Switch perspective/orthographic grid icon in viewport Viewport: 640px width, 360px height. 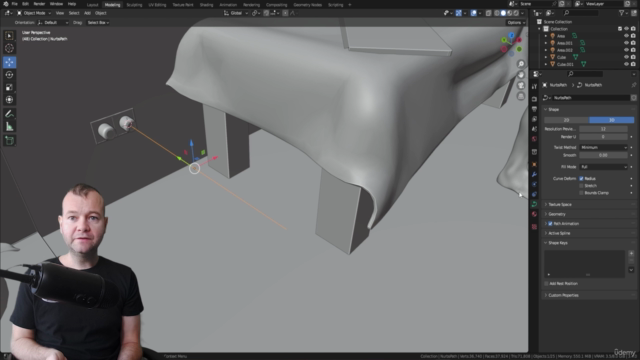(x=521, y=96)
